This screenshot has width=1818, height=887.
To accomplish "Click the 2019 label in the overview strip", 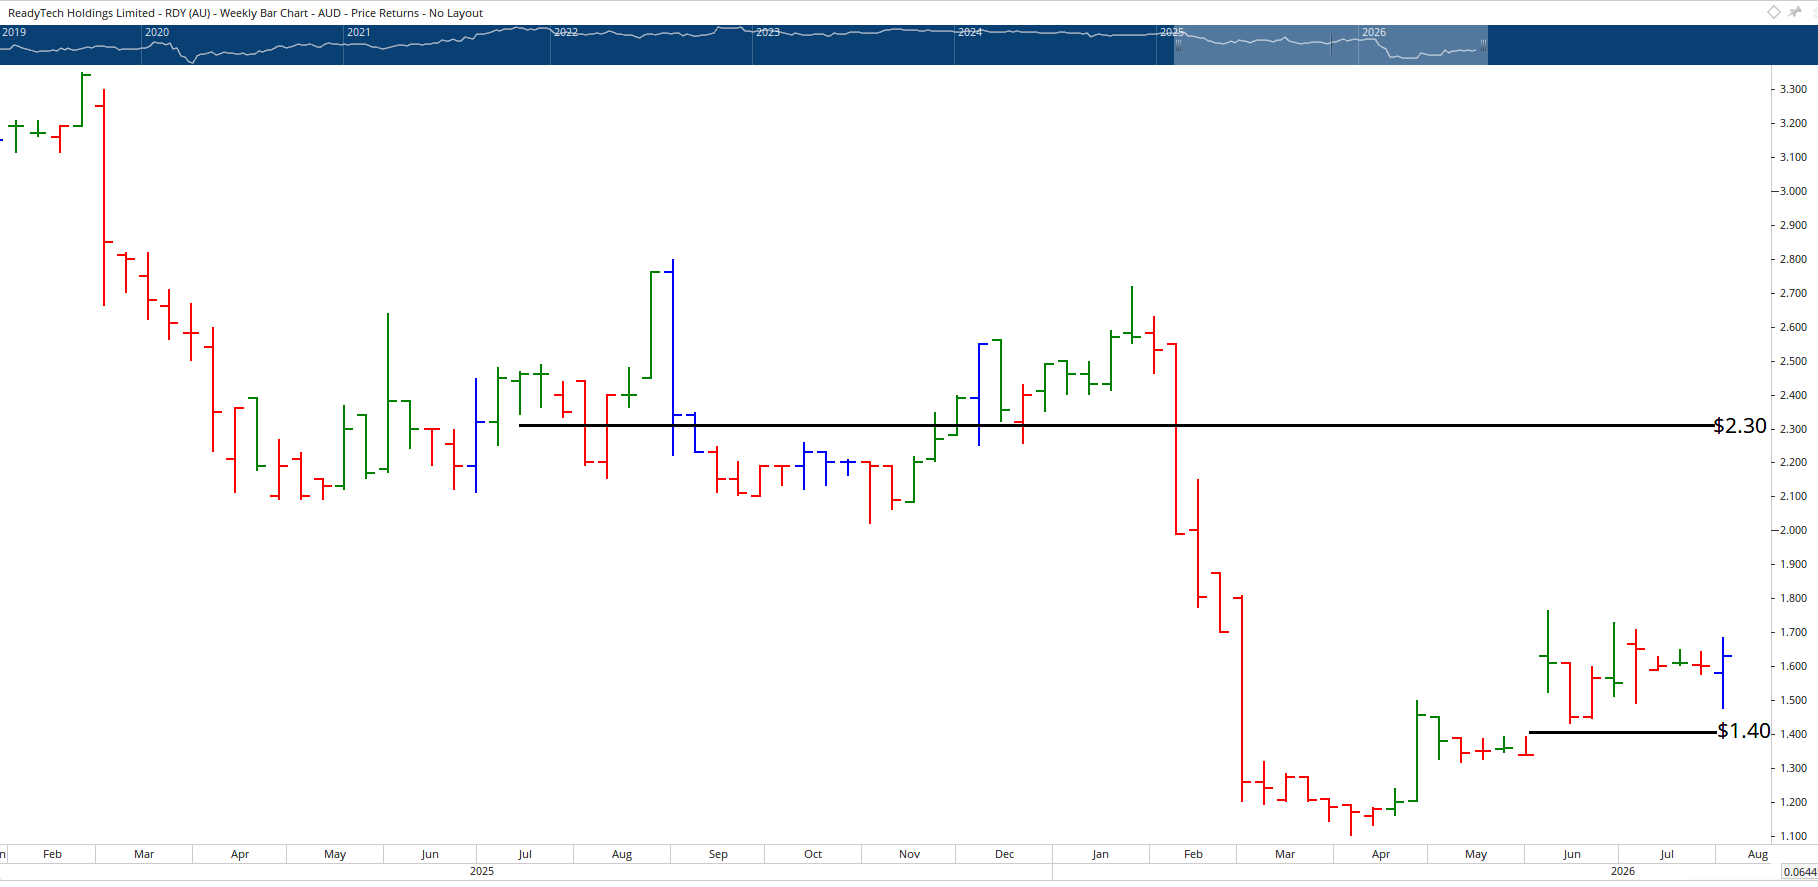I will [x=14, y=32].
